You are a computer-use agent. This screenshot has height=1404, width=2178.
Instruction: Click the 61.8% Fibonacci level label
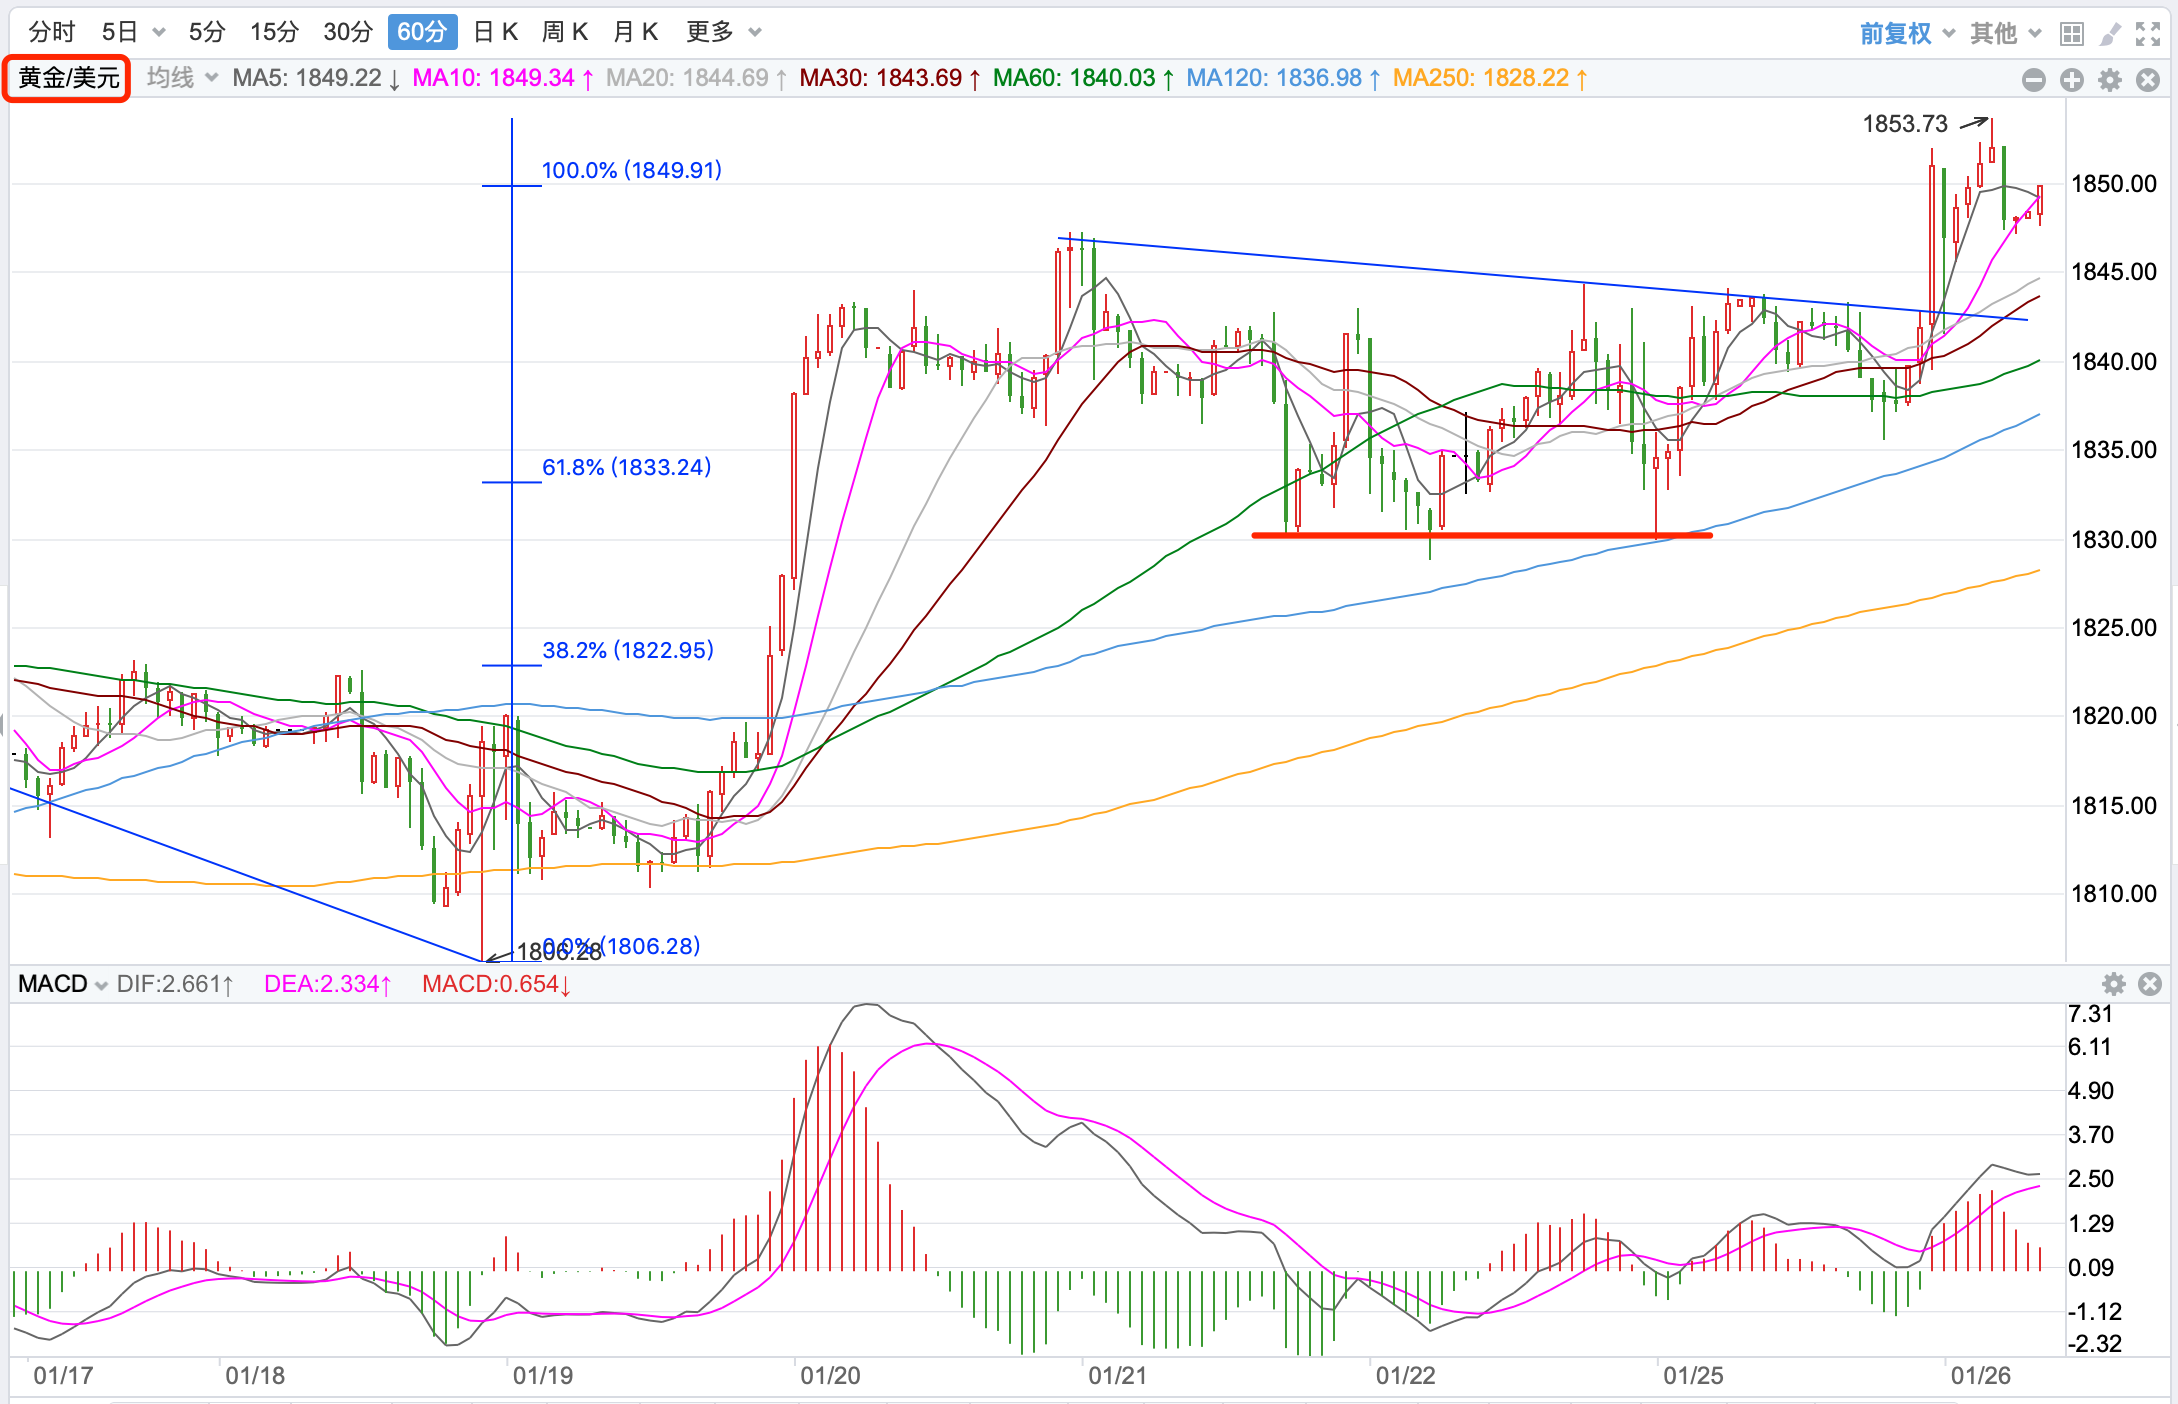coord(626,467)
